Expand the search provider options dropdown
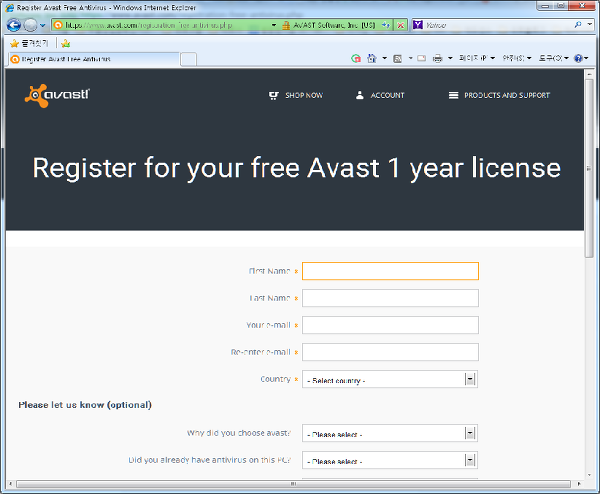Image resolution: width=600 pixels, height=494 pixels. pyautogui.click(x=590, y=25)
